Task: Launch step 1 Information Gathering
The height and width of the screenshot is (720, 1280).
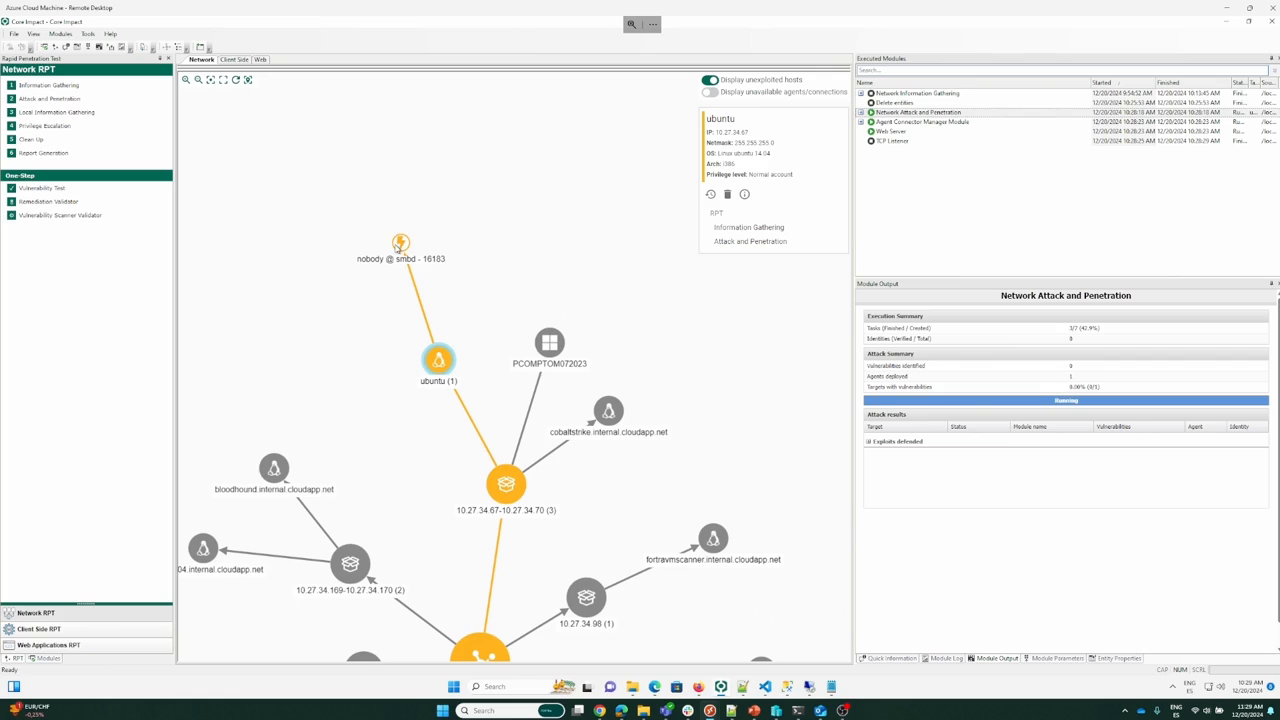Action: tap(48, 85)
